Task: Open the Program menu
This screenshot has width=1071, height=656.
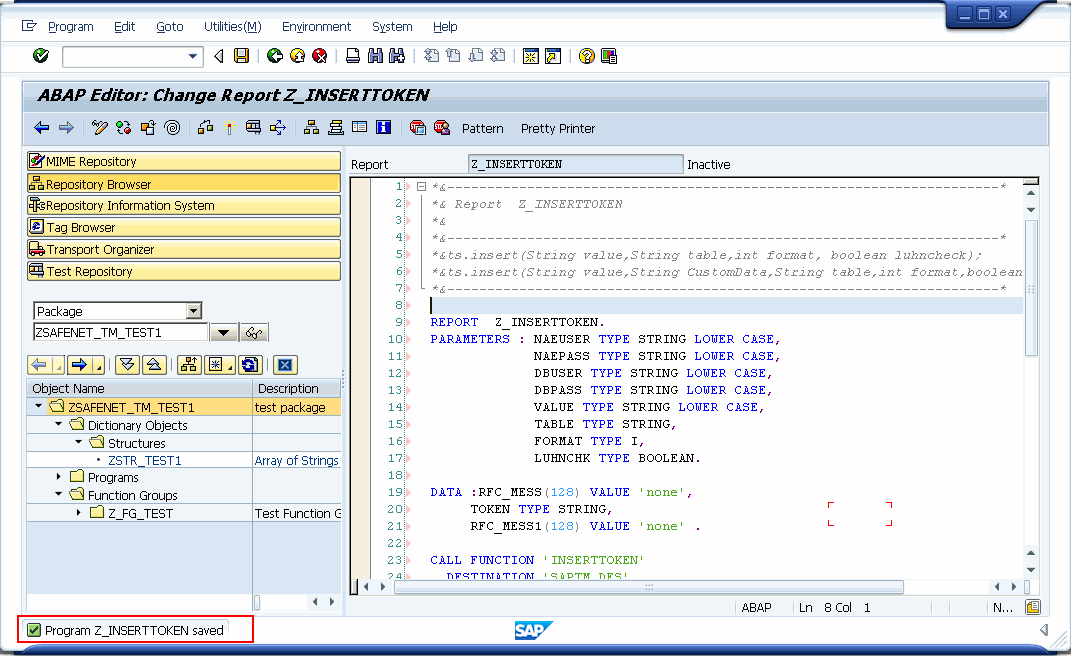Action: coord(70,27)
